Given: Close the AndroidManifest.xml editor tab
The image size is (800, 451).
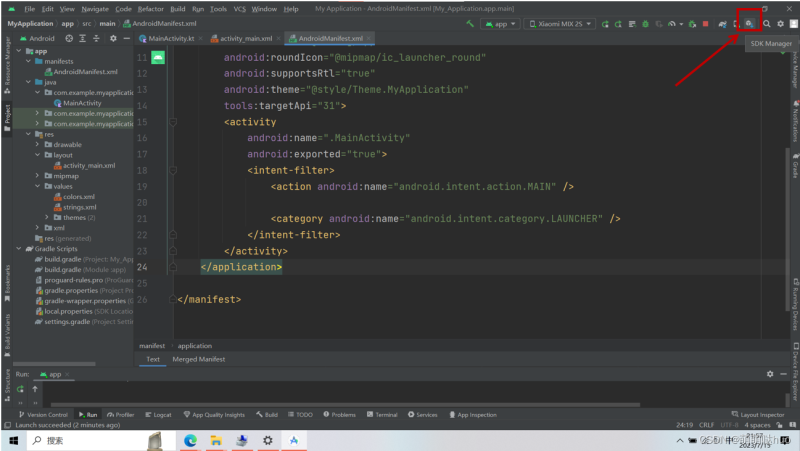Looking at the screenshot, I should click(x=368, y=38).
